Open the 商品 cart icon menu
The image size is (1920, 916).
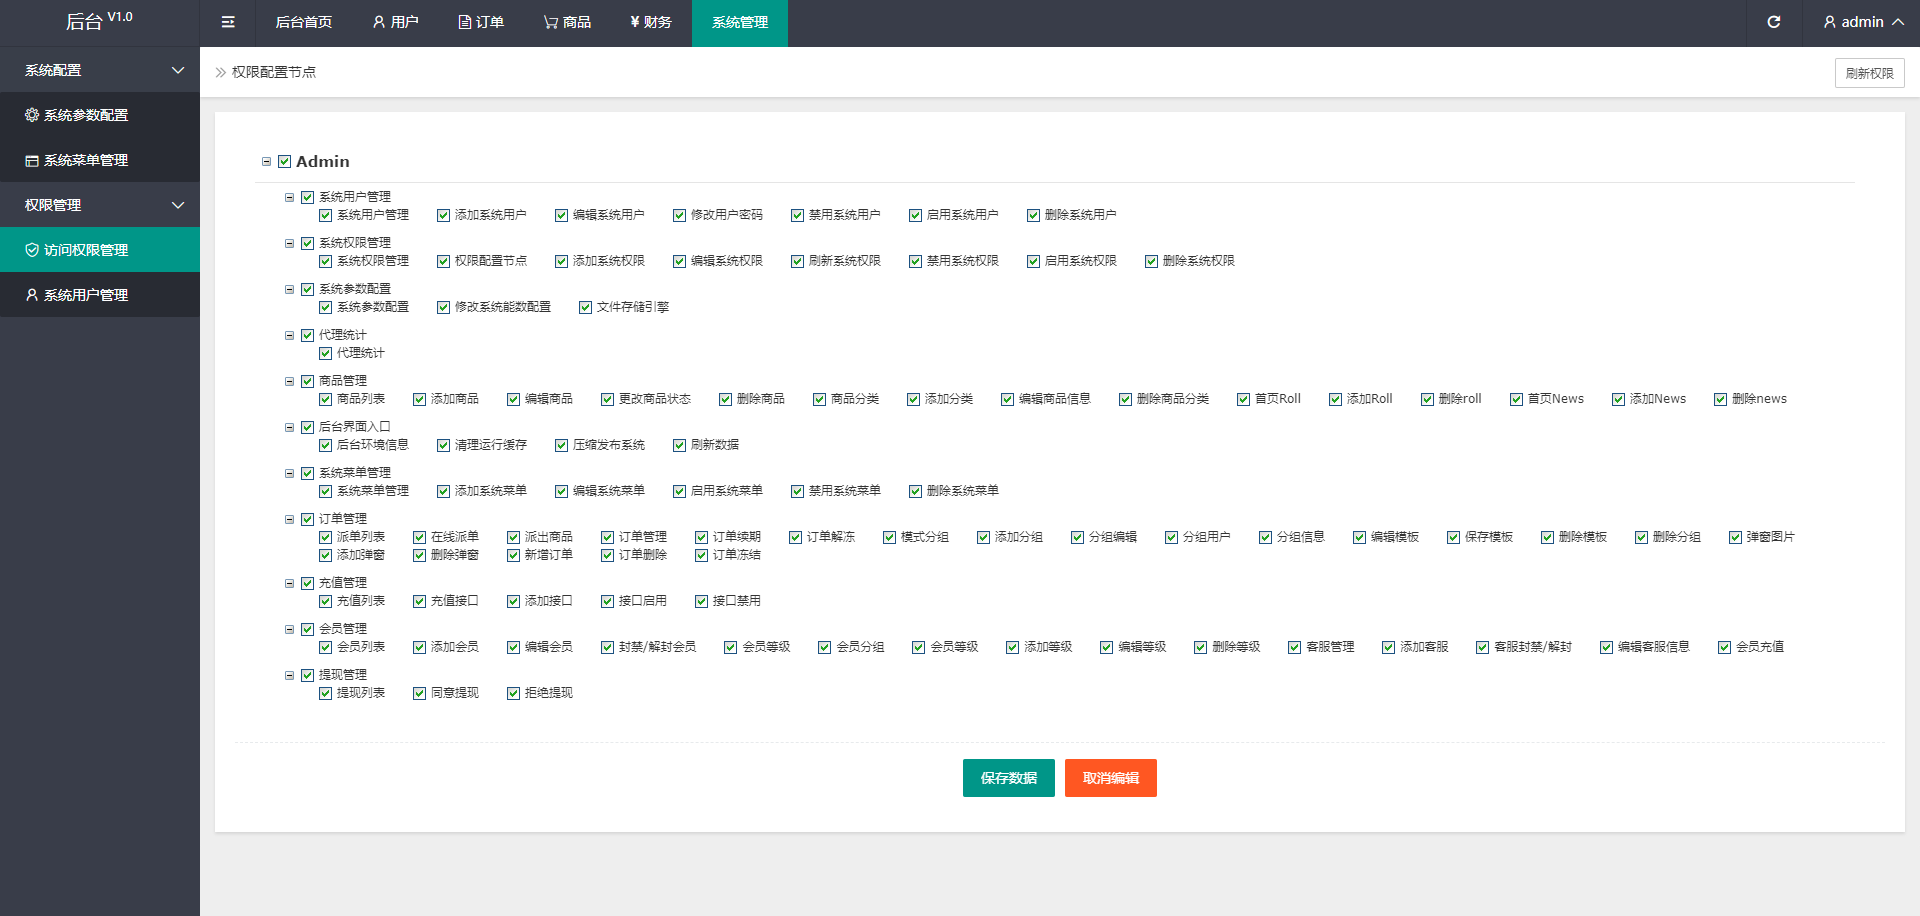pyautogui.click(x=550, y=22)
